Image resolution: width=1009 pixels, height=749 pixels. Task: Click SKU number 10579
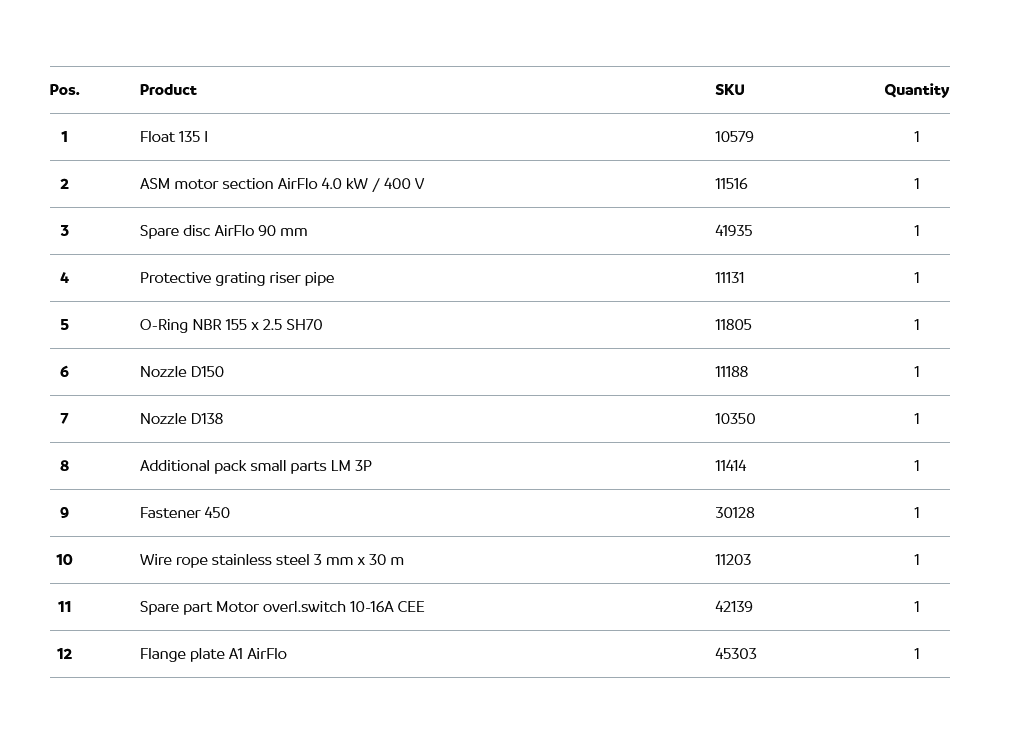tap(734, 137)
